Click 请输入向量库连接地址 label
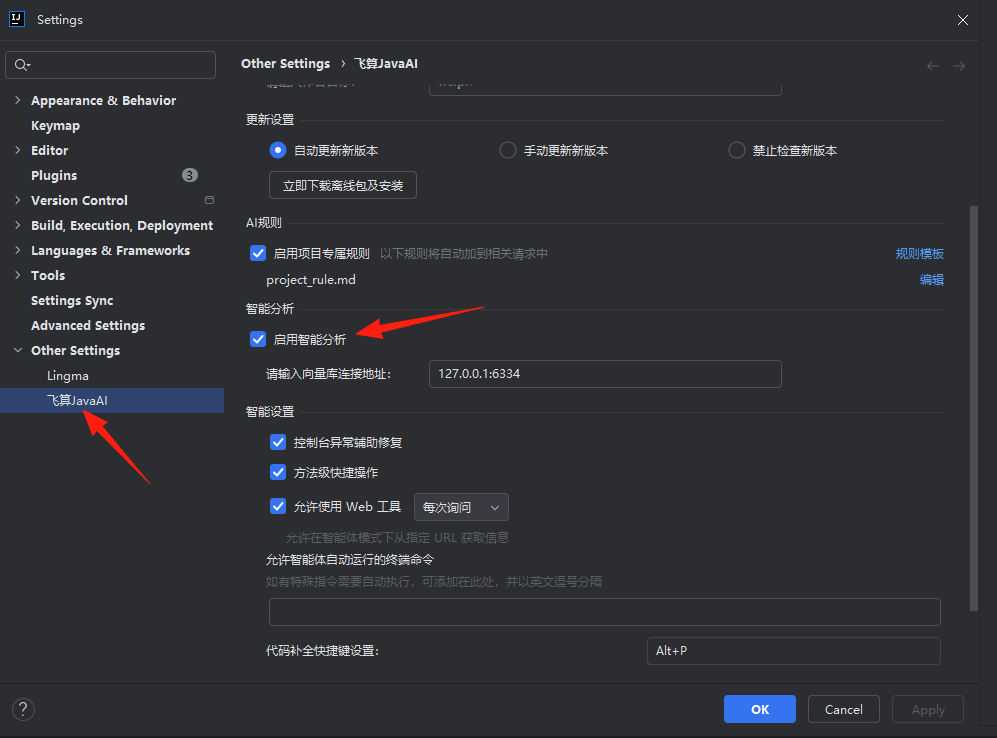 (328, 374)
